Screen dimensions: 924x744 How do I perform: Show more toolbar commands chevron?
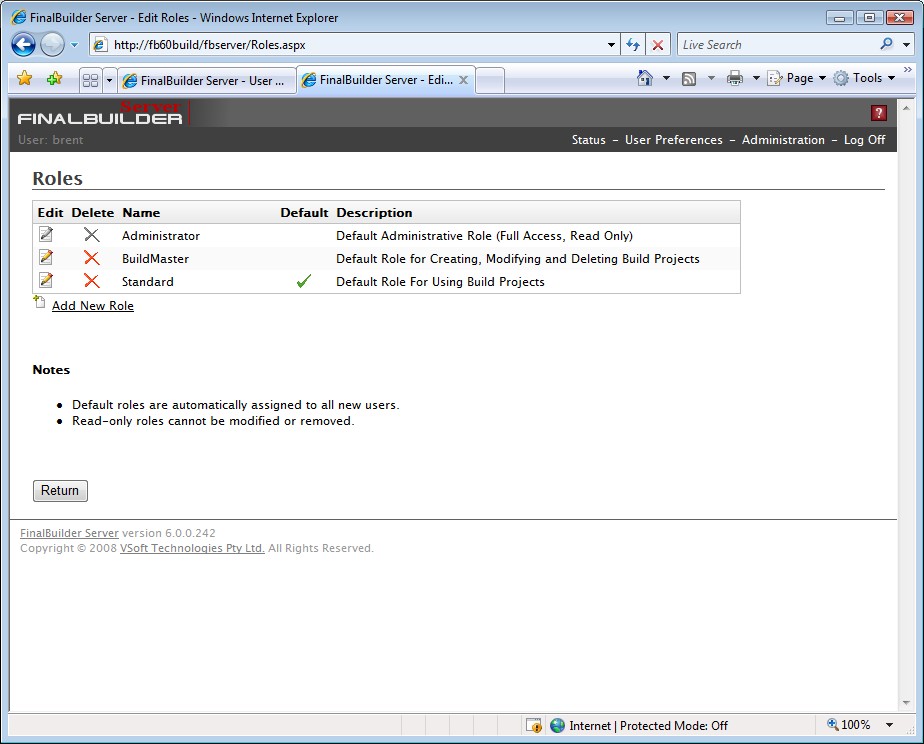point(908,70)
